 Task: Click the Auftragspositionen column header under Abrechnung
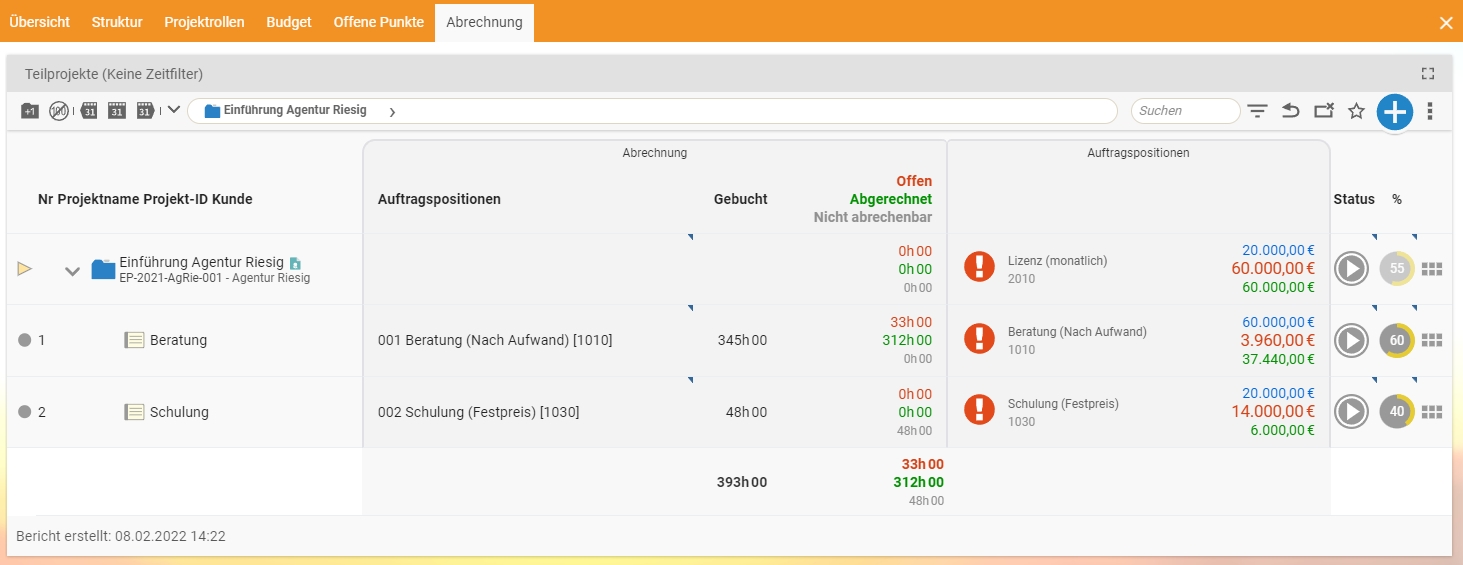(439, 199)
